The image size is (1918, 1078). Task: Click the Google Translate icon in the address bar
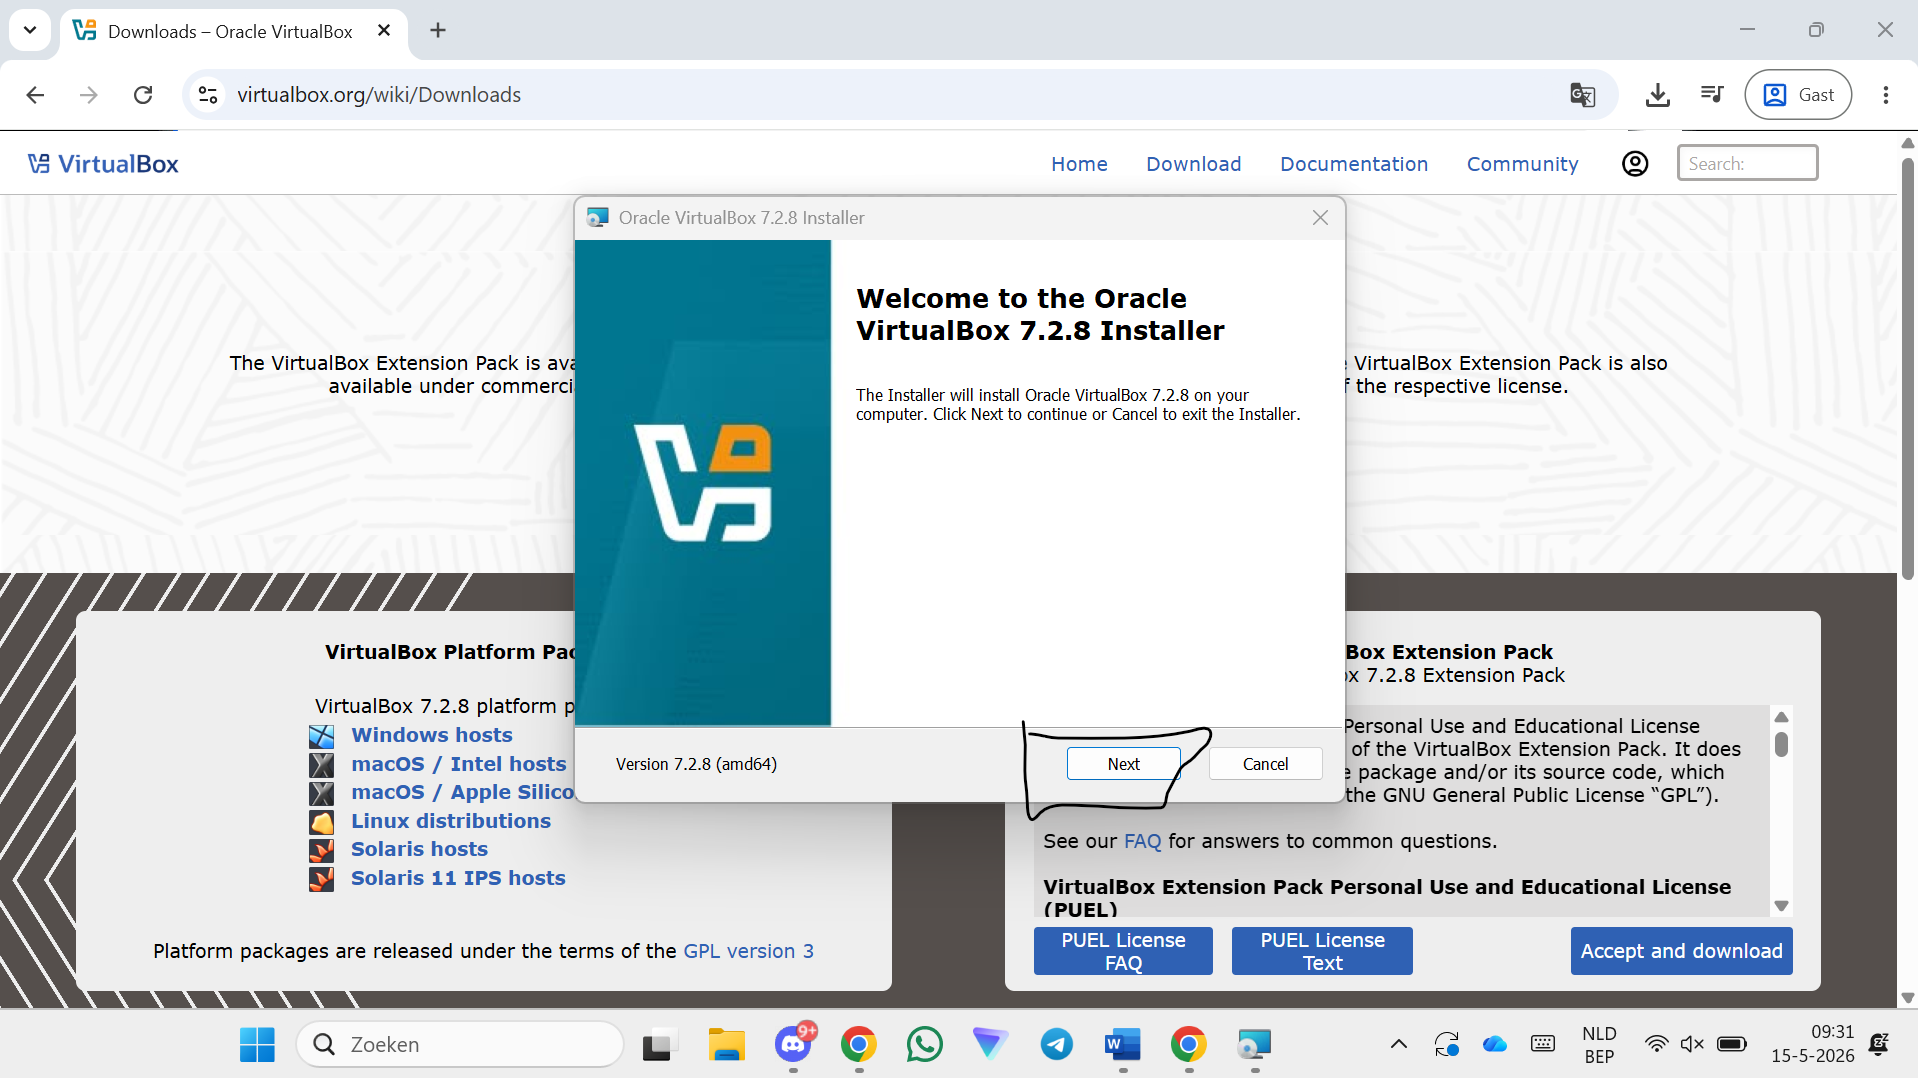1582,95
